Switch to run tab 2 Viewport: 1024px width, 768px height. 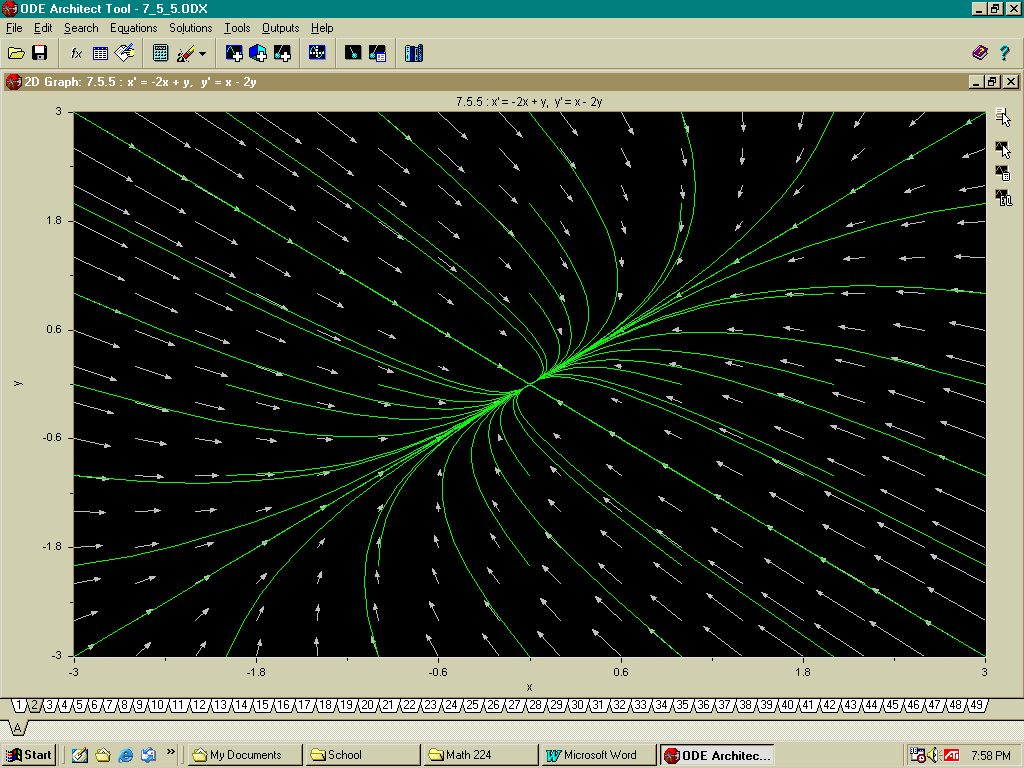(35, 705)
